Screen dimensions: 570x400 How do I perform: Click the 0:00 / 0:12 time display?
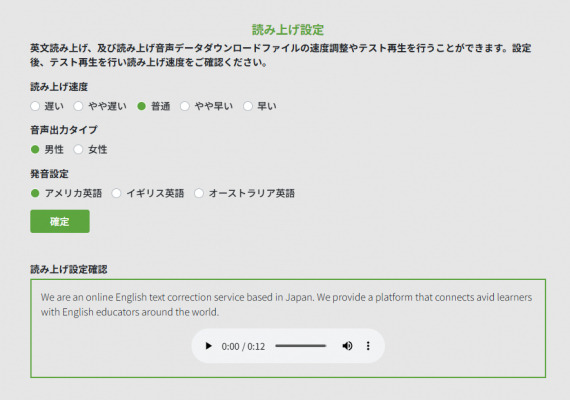tap(243, 346)
